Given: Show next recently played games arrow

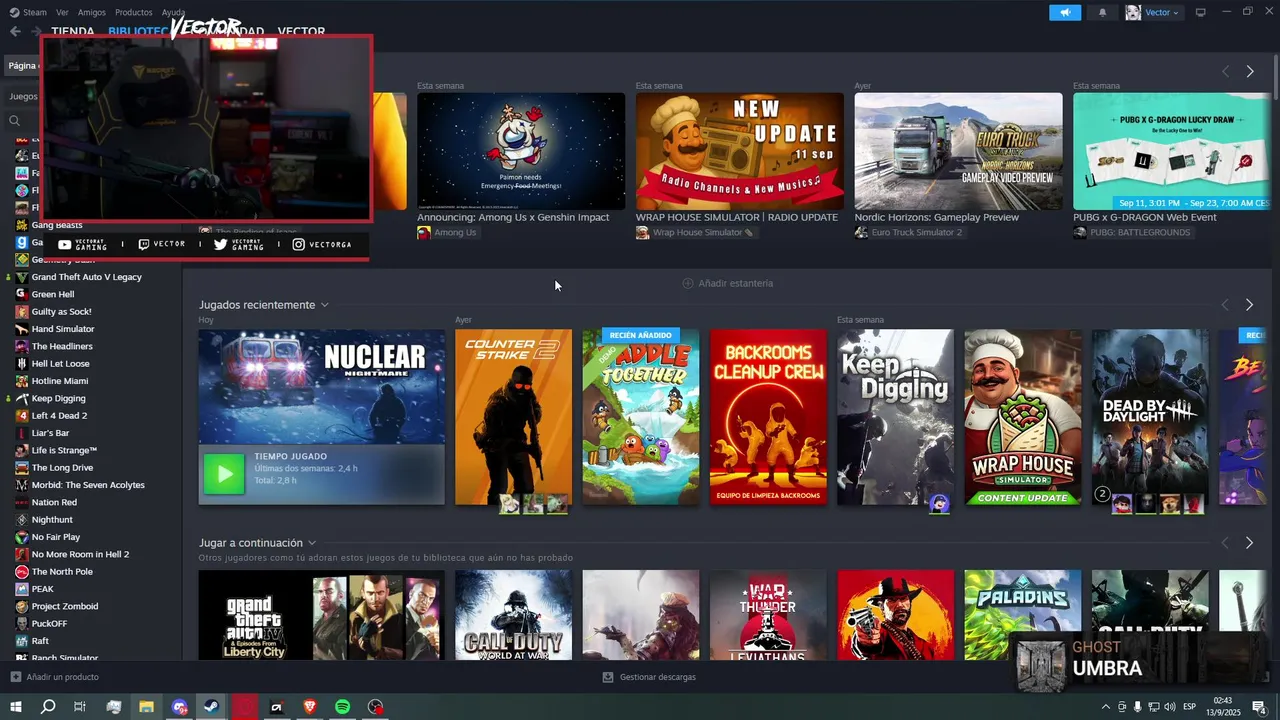Looking at the screenshot, I should point(1249,305).
